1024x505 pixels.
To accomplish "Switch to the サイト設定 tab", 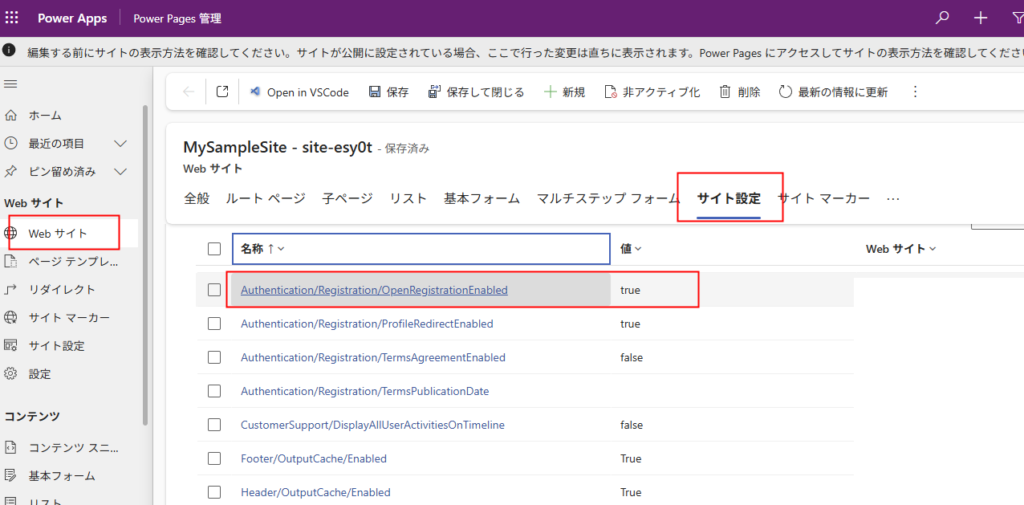I will click(x=728, y=198).
